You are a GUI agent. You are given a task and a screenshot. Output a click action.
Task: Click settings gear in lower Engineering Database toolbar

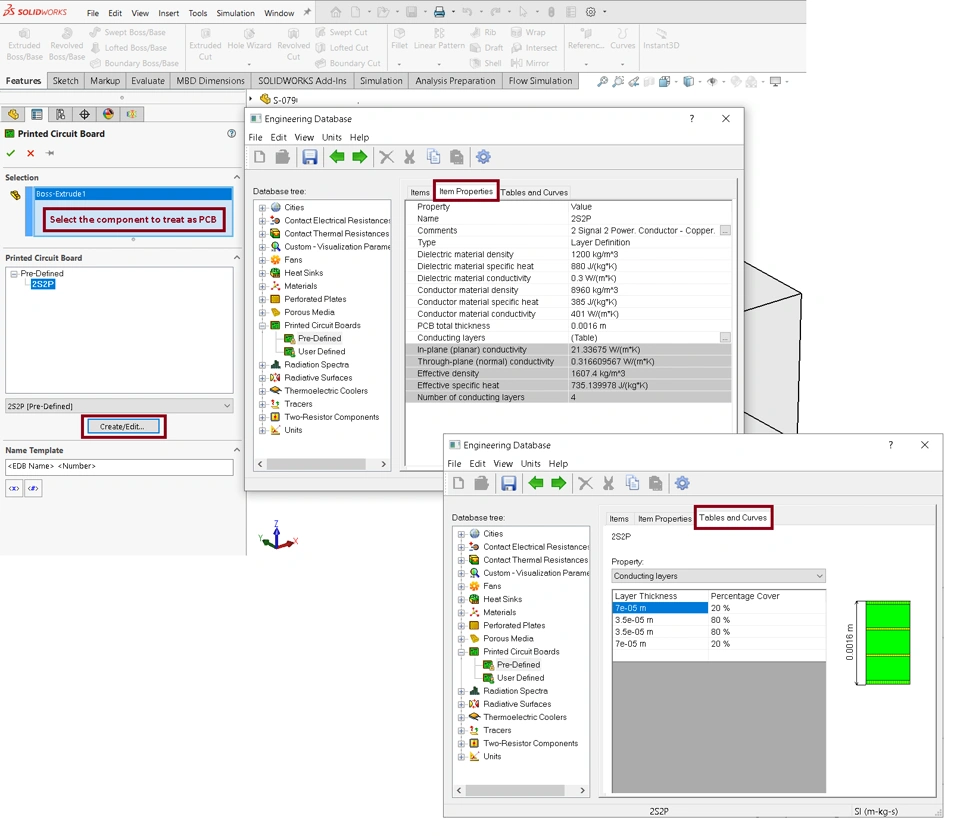pos(682,483)
